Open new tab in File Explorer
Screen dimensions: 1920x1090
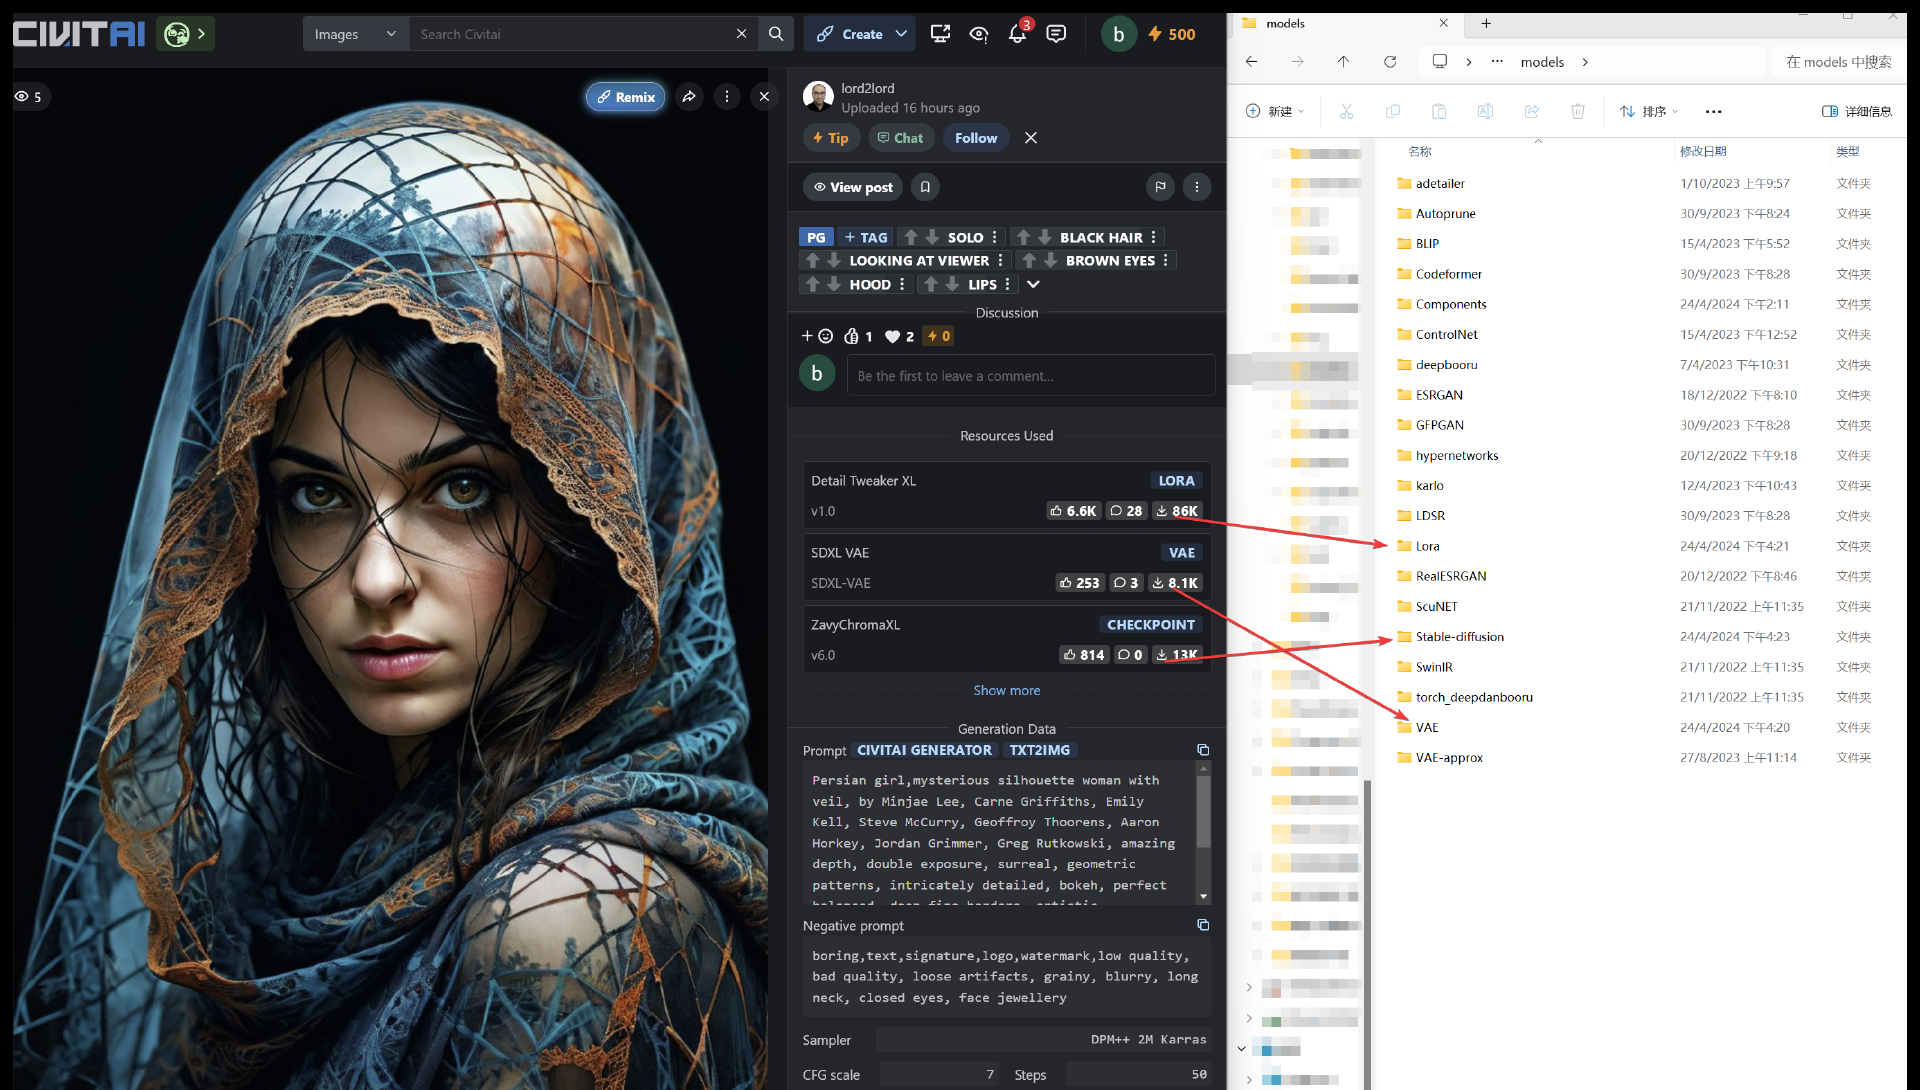coord(1486,23)
